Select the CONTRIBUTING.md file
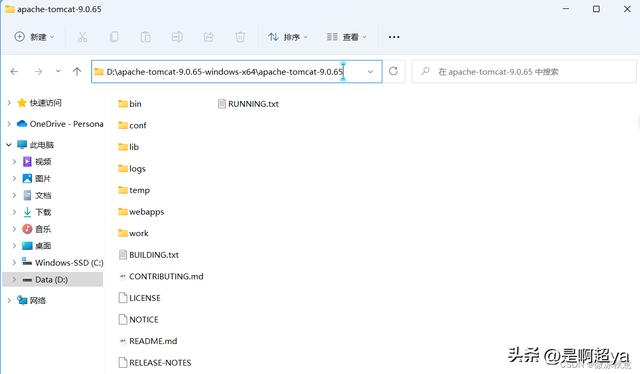The height and width of the screenshot is (374, 640). (161, 276)
